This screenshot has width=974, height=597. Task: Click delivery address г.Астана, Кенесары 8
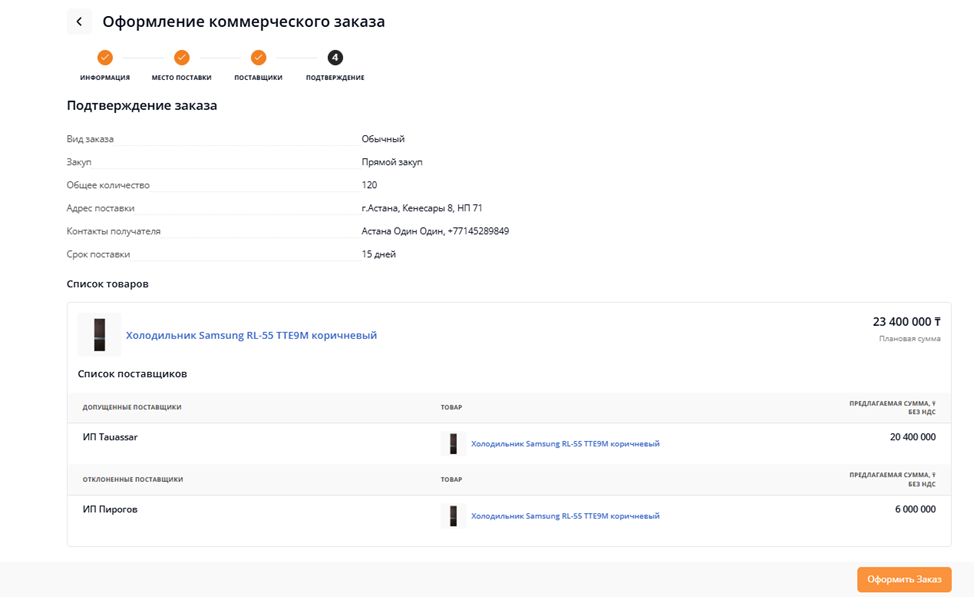pyautogui.click(x=422, y=208)
